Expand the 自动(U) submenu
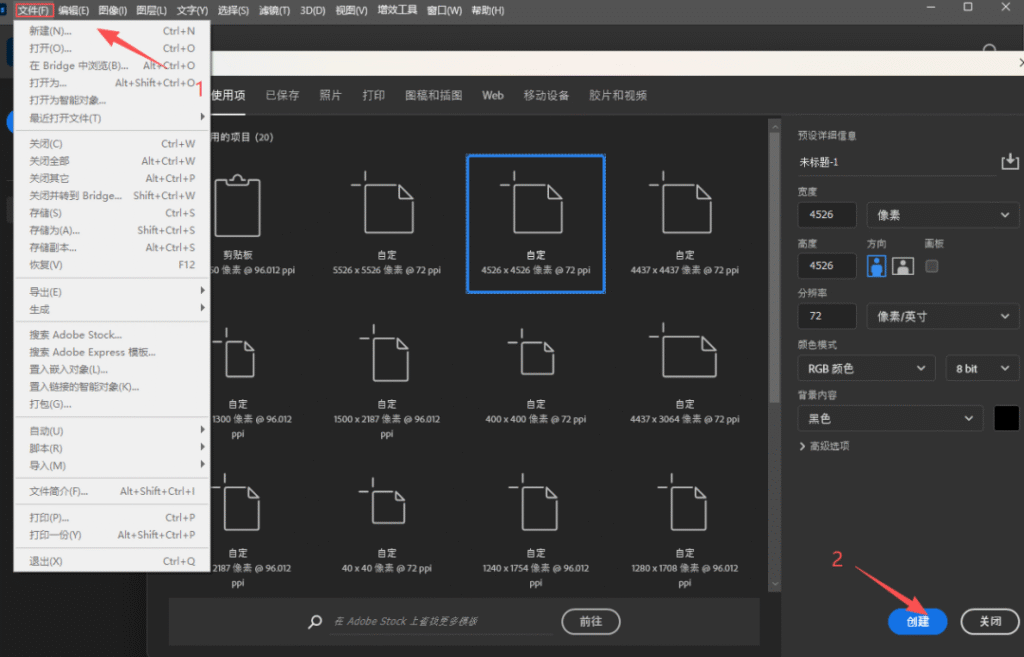The width and height of the screenshot is (1024, 657). tap(112, 430)
